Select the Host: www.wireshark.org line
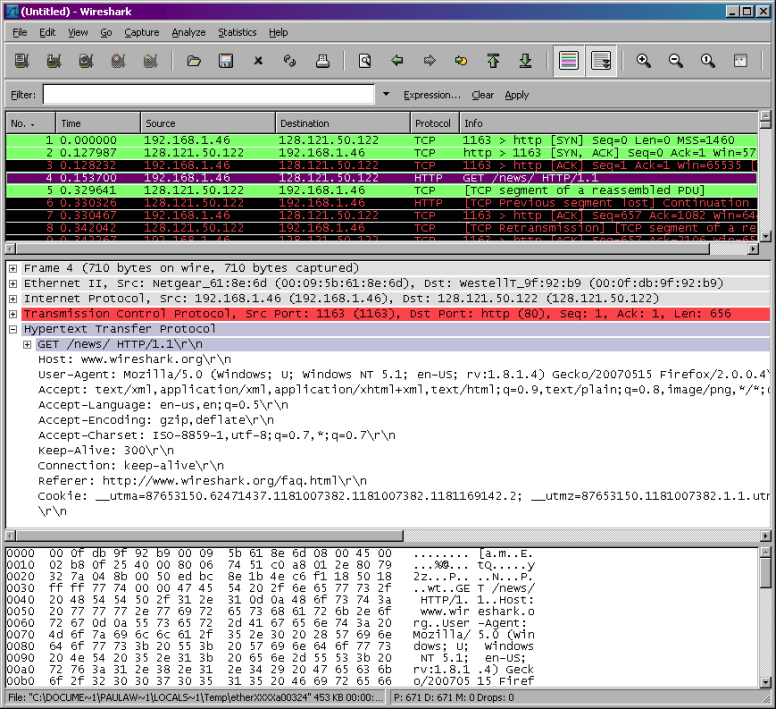 pos(135,360)
